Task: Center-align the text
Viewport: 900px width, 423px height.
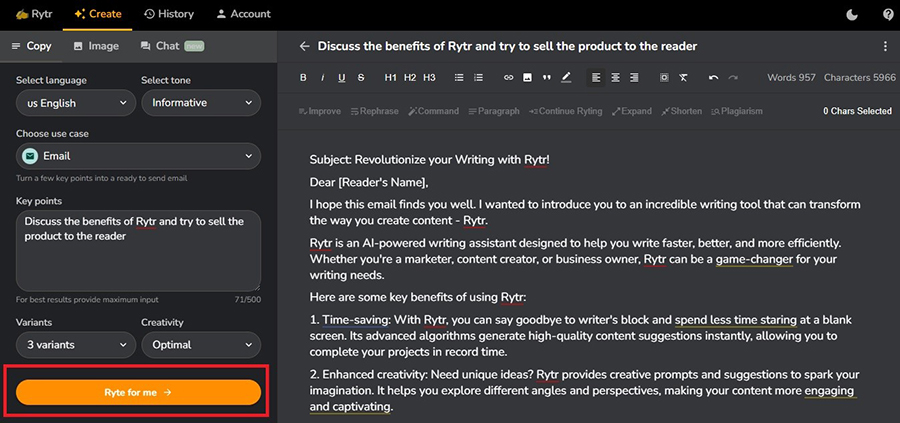Action: pos(615,78)
